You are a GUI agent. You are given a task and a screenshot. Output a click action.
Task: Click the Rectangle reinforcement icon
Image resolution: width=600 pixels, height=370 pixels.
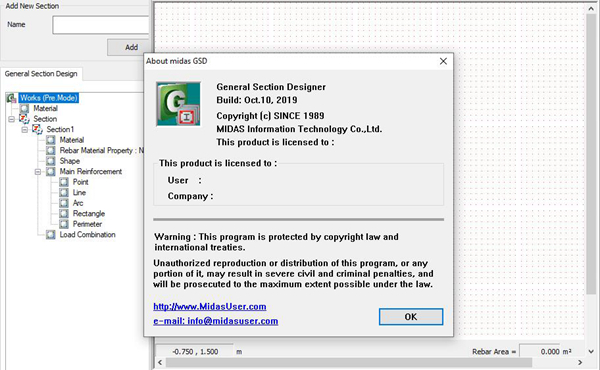64,214
